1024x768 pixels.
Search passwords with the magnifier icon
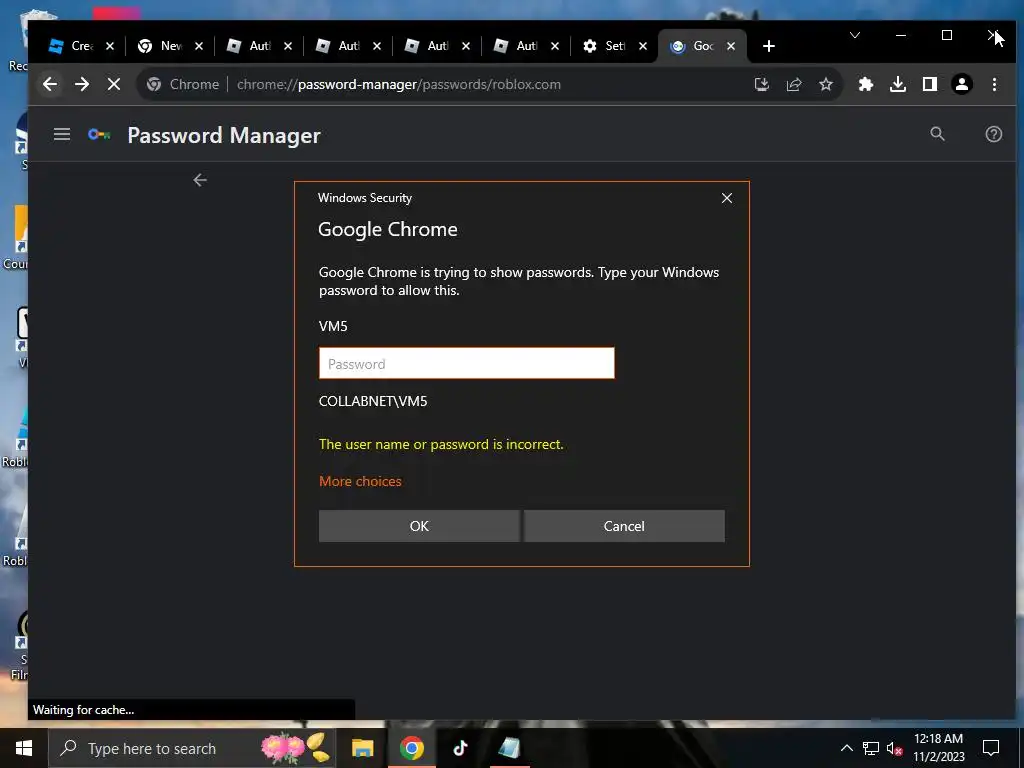937,134
